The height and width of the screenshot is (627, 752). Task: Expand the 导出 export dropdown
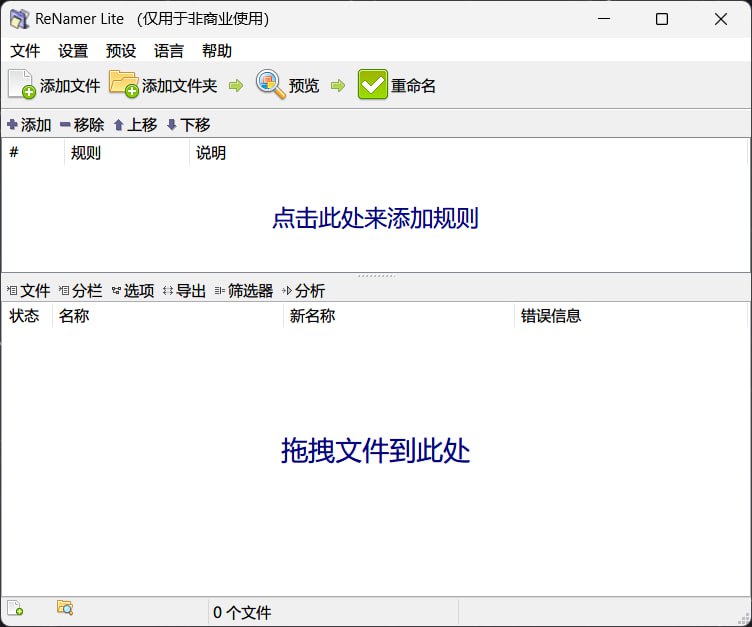click(185, 290)
